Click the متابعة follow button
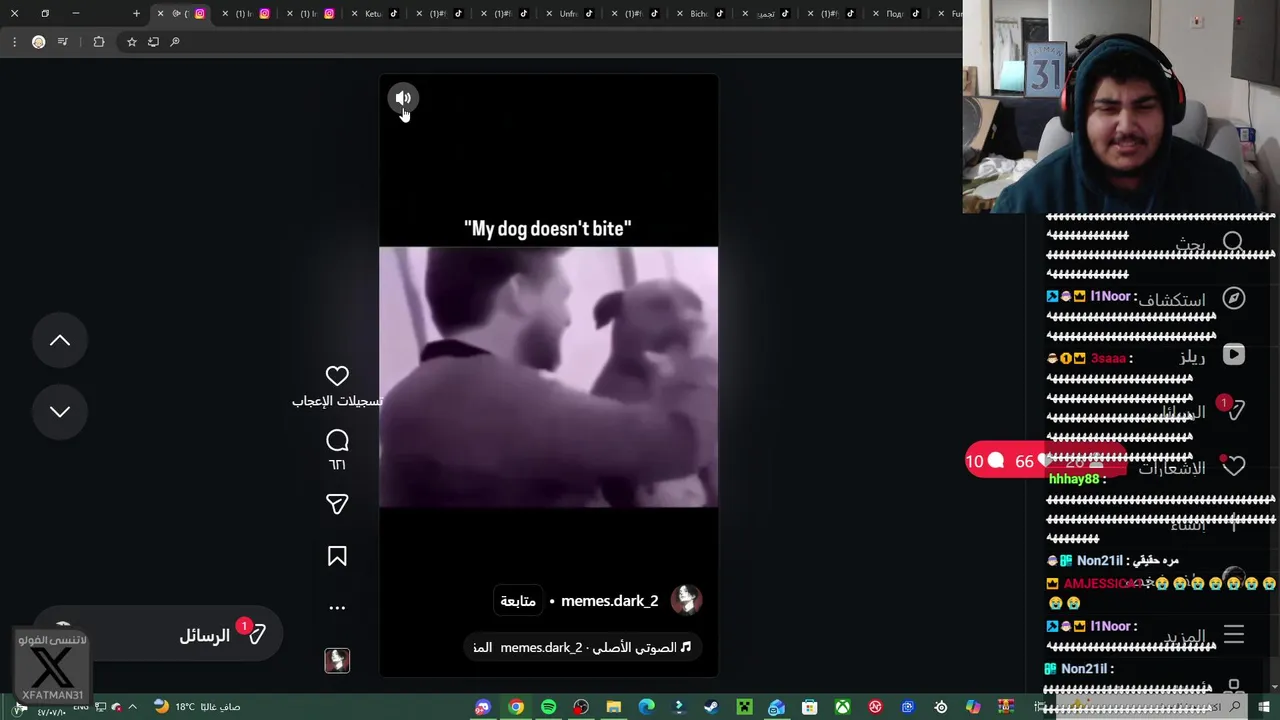Viewport: 1280px width, 720px height. [x=518, y=601]
